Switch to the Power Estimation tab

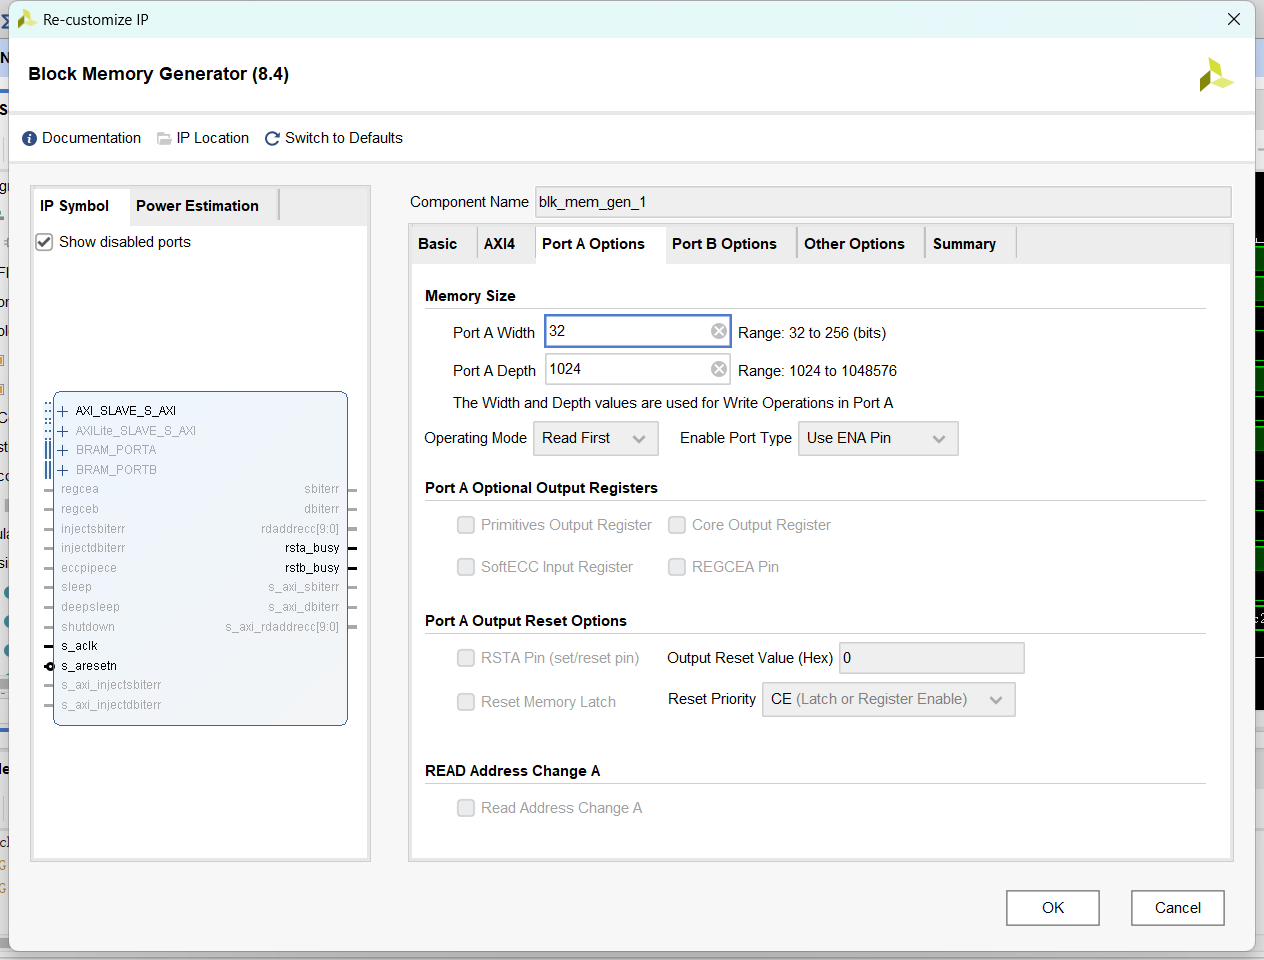coord(197,206)
